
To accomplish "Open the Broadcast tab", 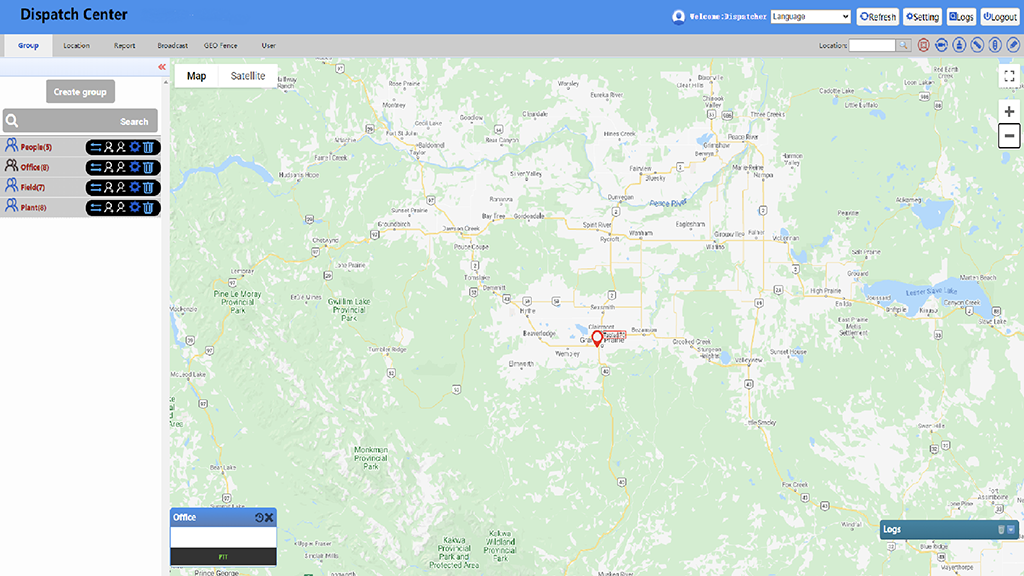I will click(172, 46).
